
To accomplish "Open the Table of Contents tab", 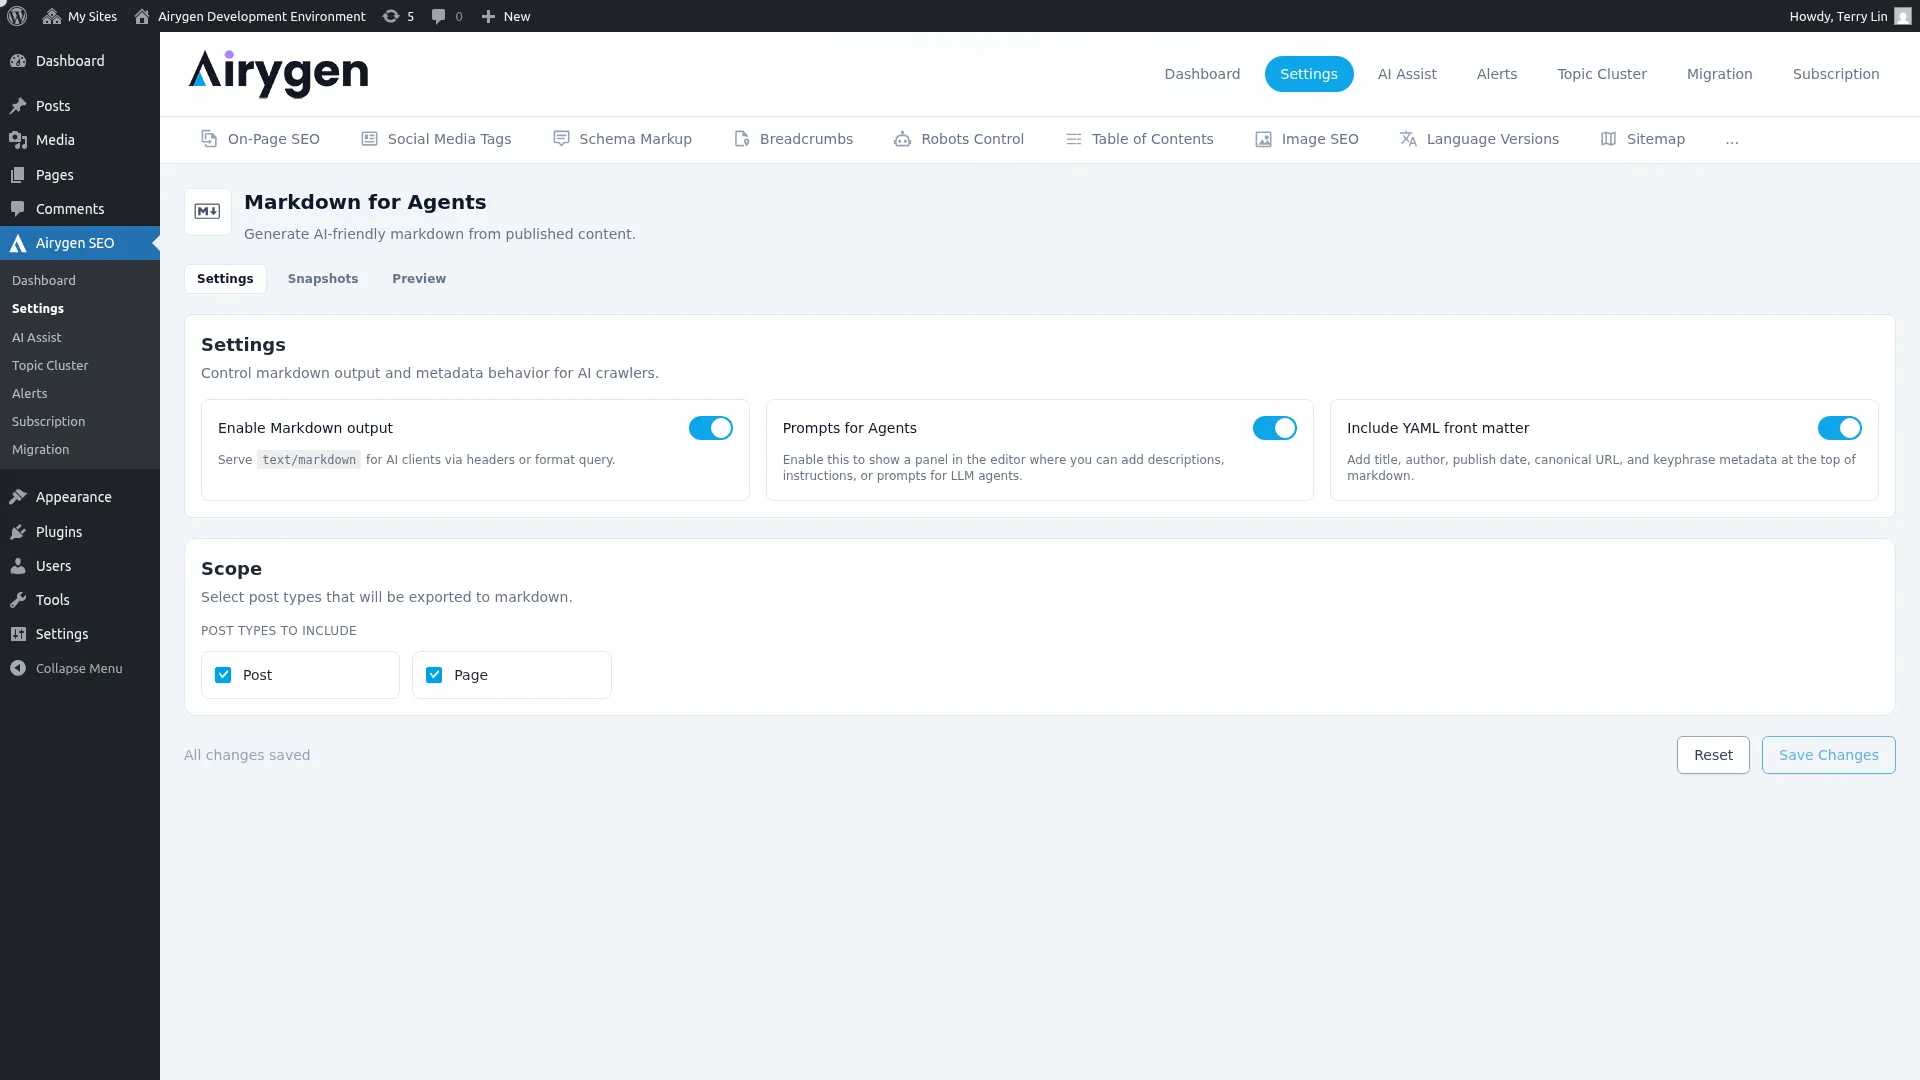I will tap(1140, 139).
